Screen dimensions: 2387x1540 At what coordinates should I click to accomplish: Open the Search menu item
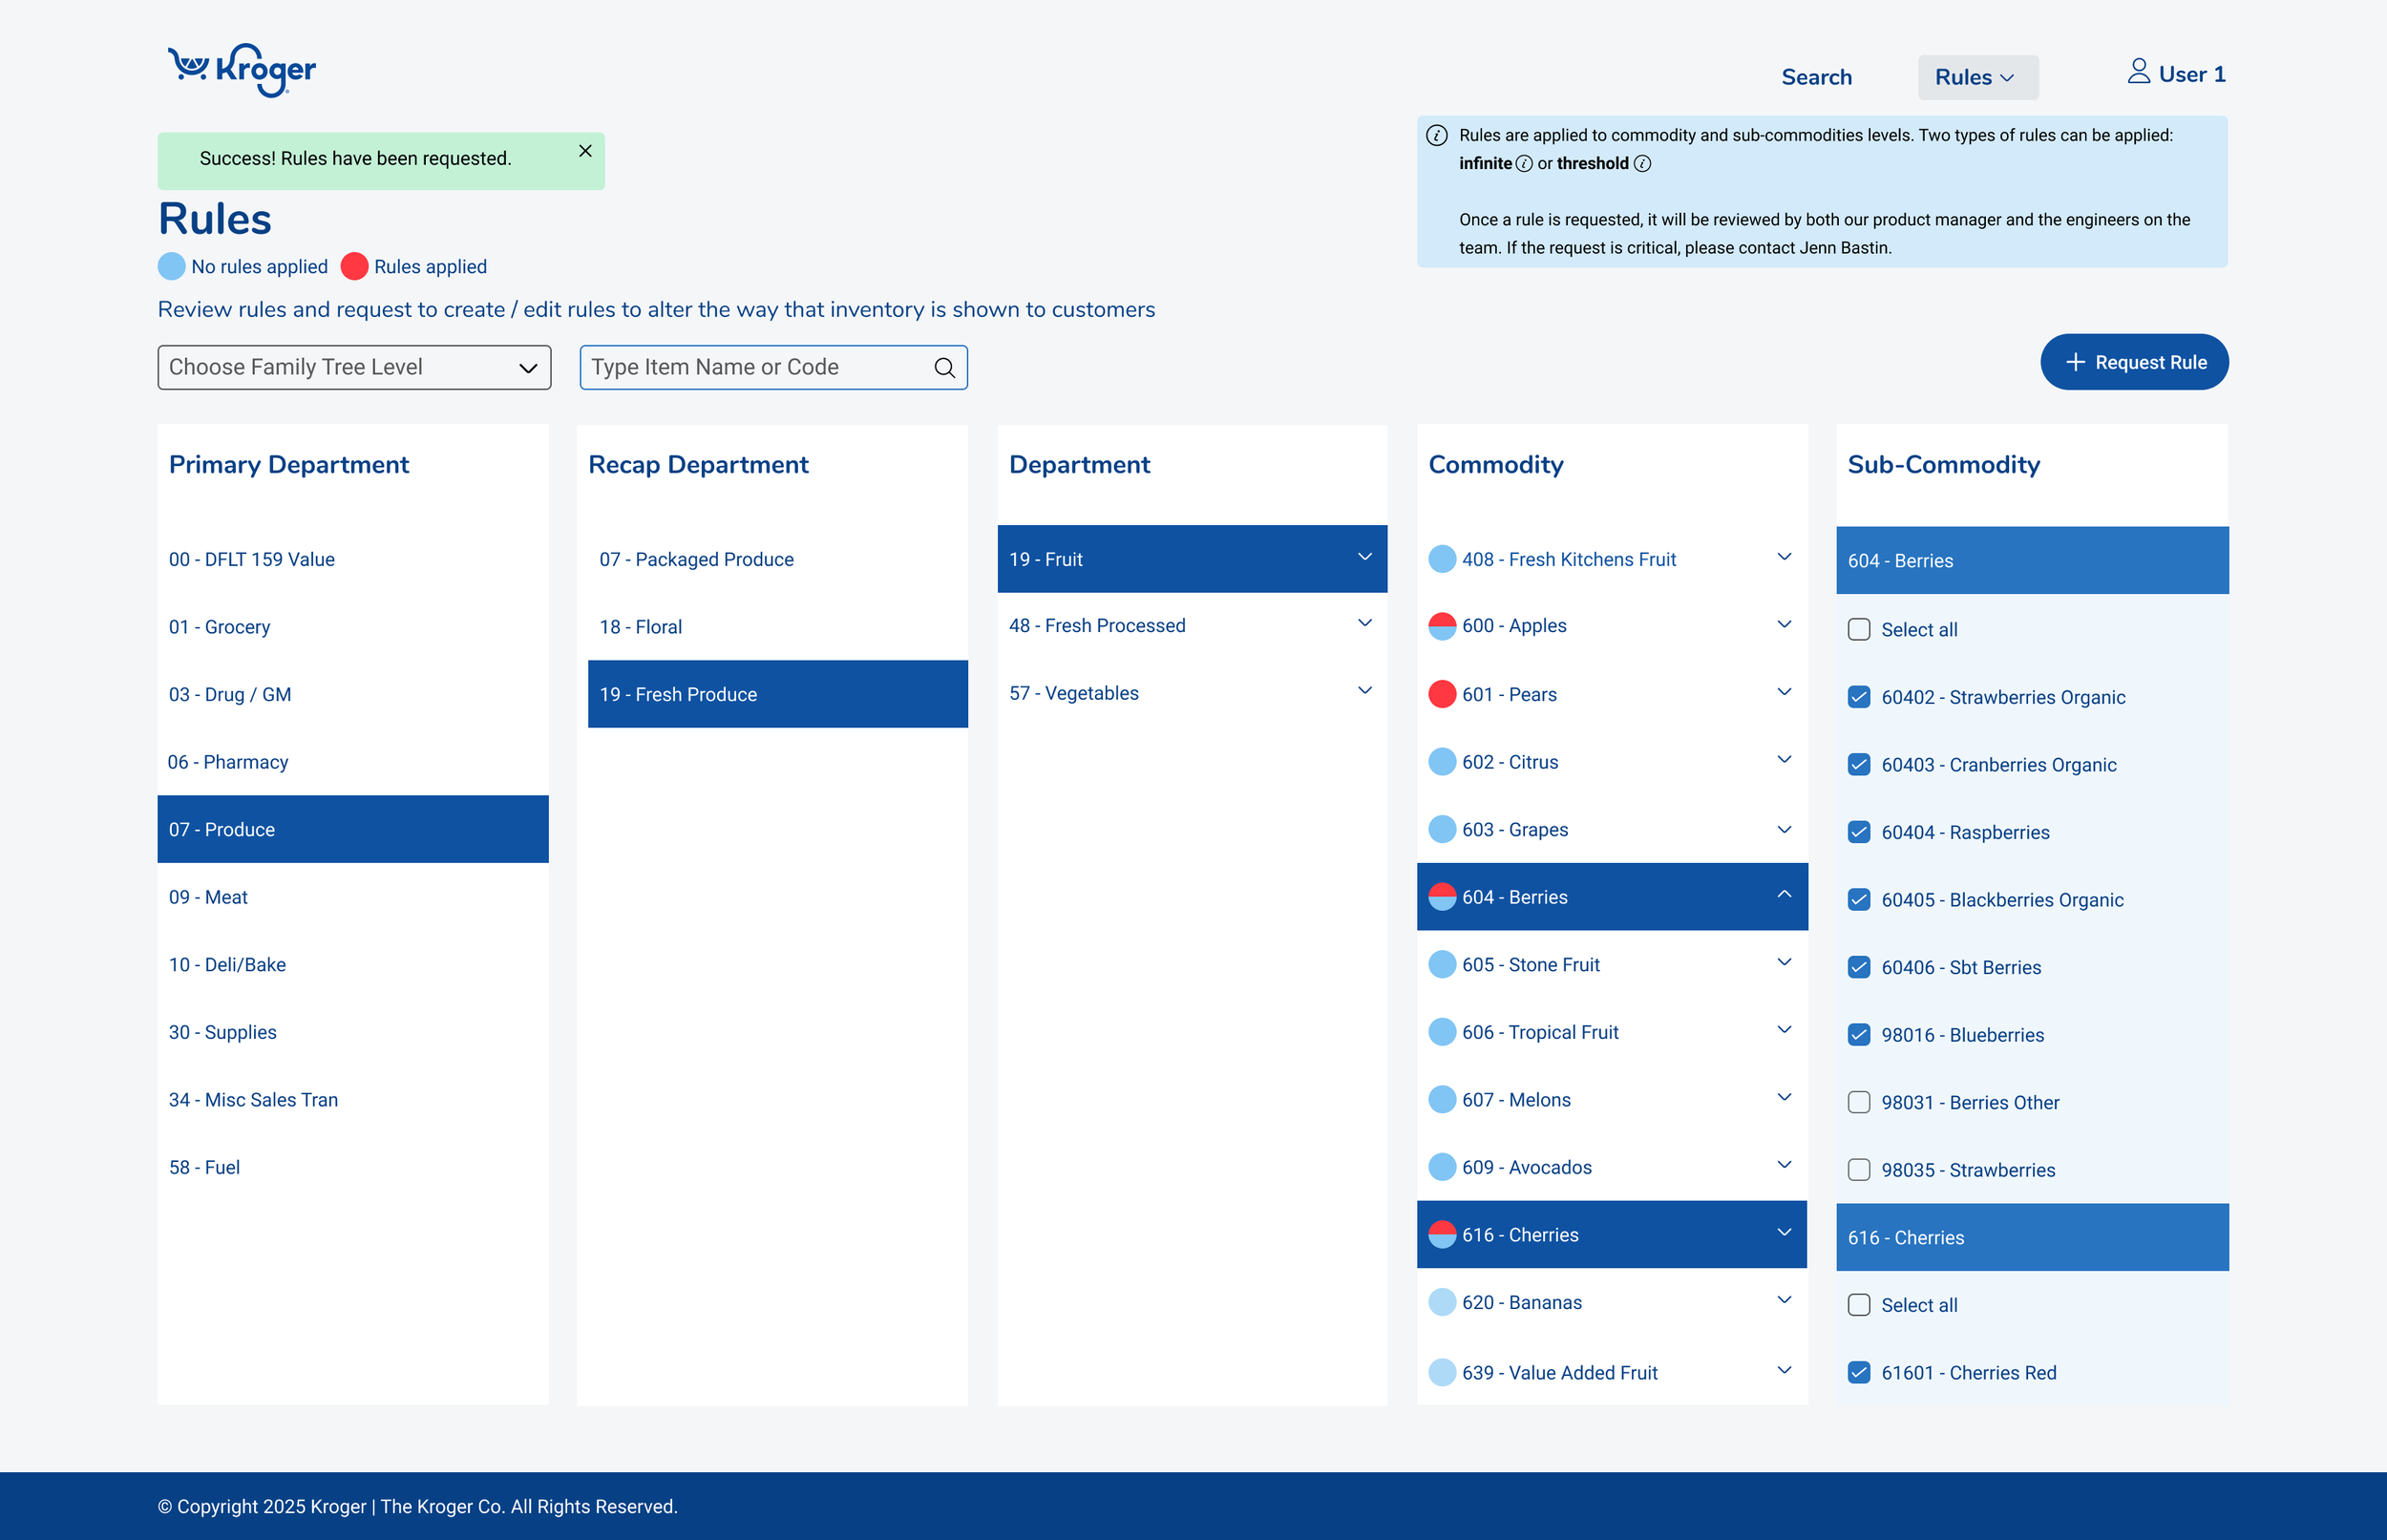coord(1816,77)
